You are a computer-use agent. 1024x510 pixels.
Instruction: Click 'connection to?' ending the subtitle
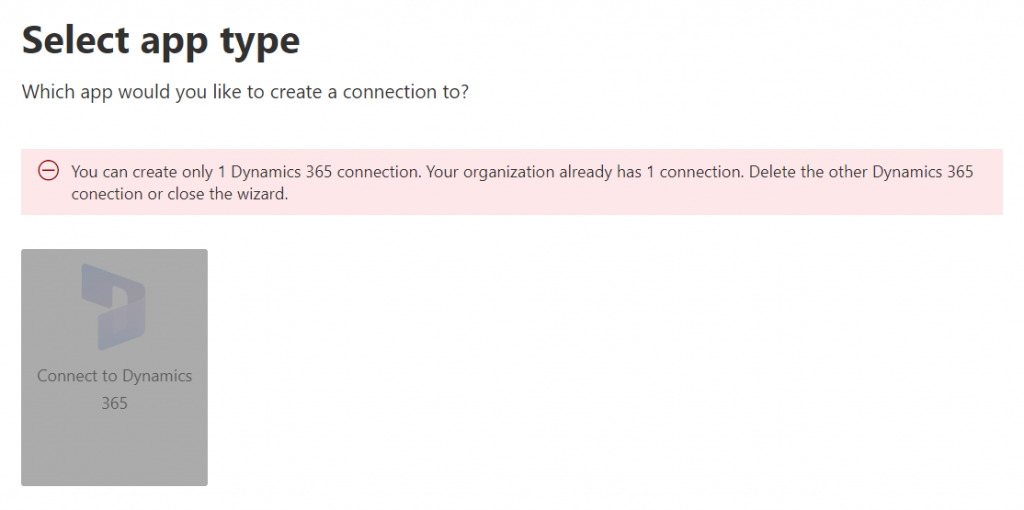coord(406,92)
